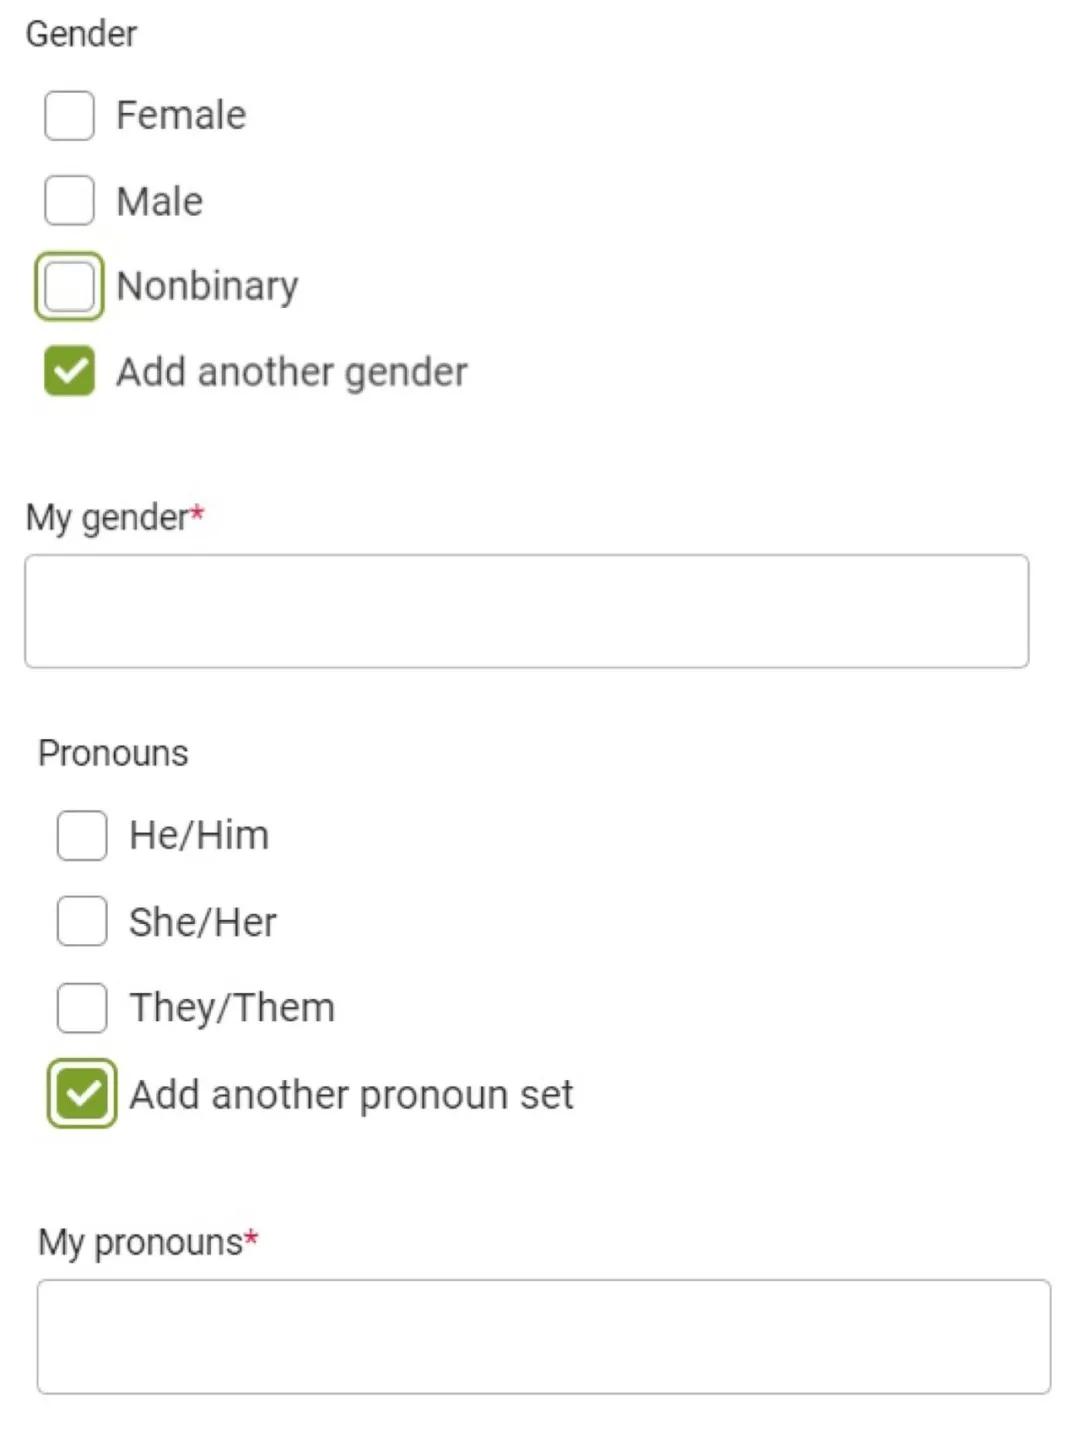Focus the My pronouns text field
Viewport: 1080px width, 1448px height.
[544, 1336]
